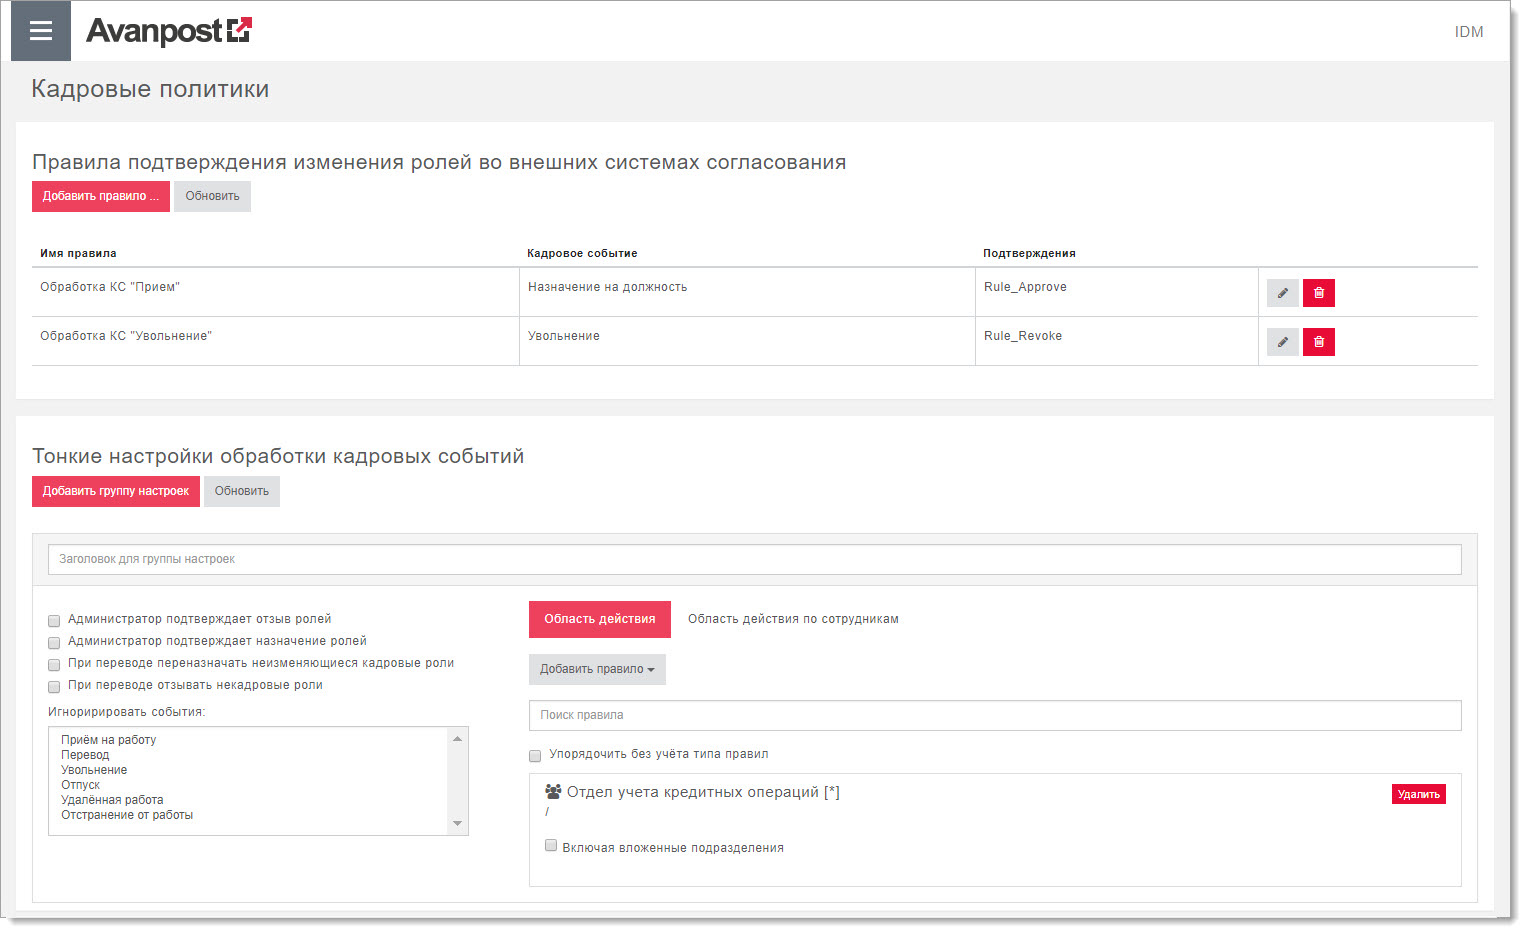The image size is (1526, 933).
Task: Click Добавить группу настроек button
Action: pyautogui.click(x=116, y=491)
